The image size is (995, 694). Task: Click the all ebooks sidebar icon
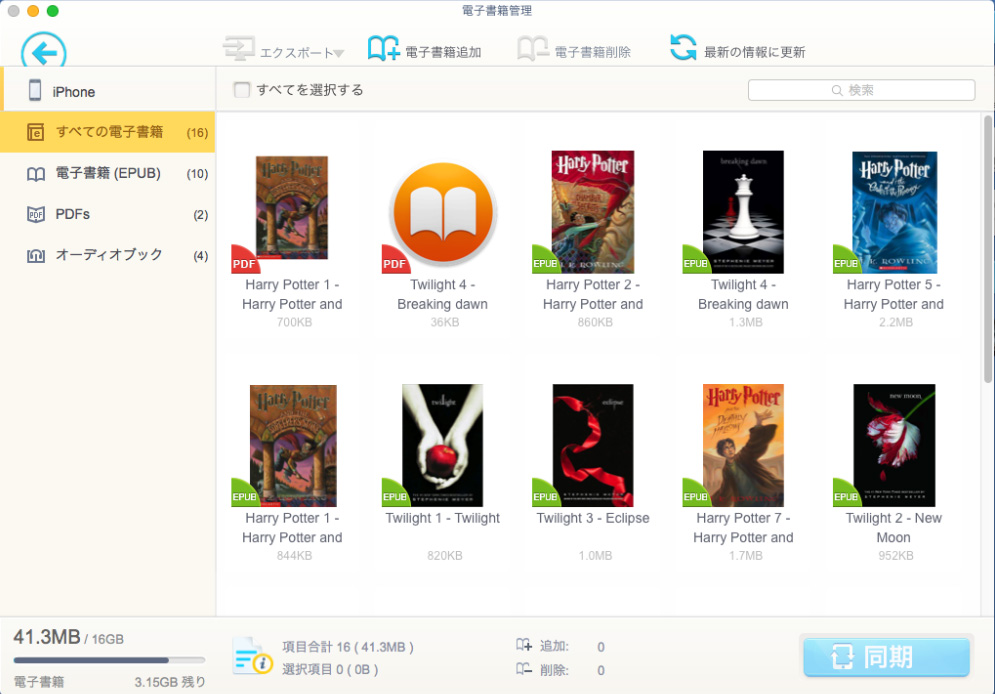[x=36, y=132]
